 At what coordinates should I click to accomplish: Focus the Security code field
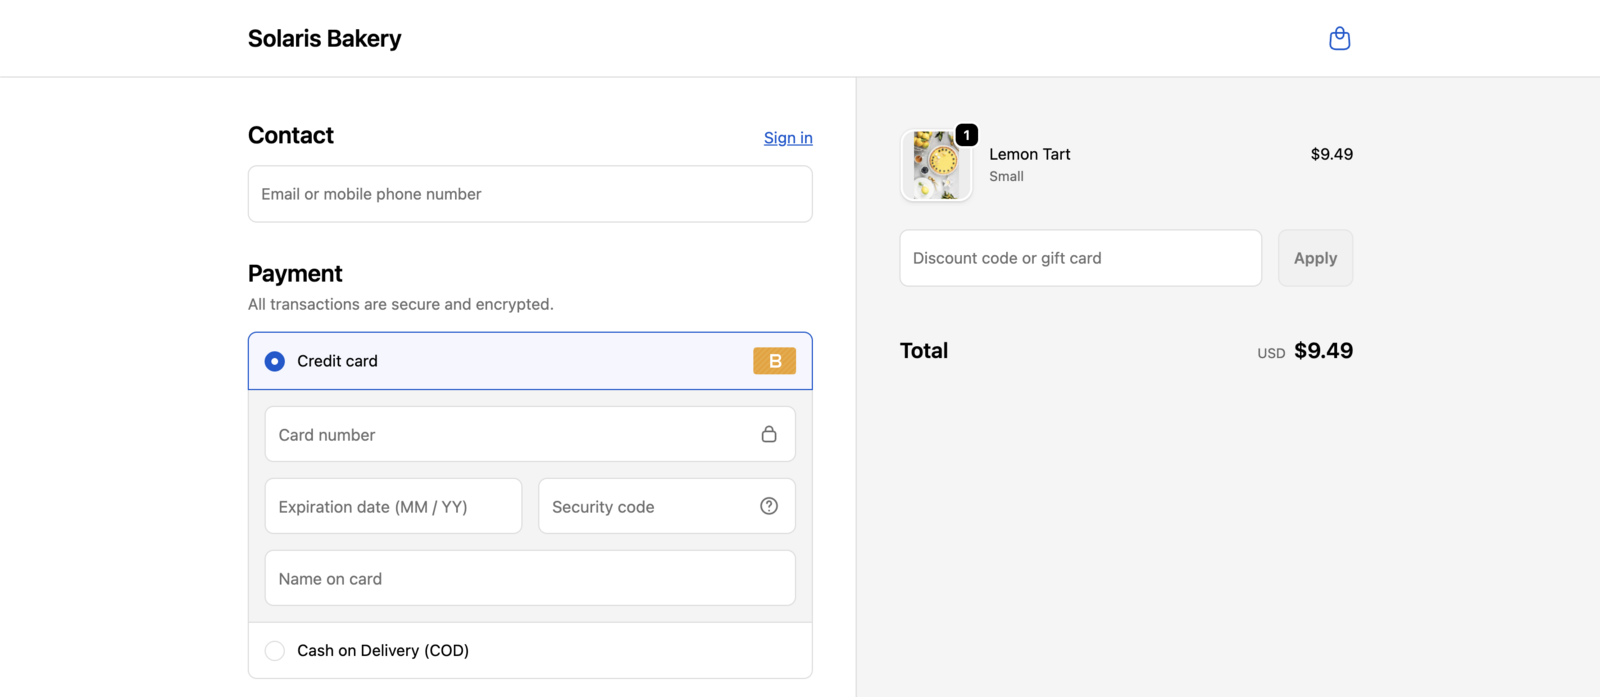click(667, 506)
